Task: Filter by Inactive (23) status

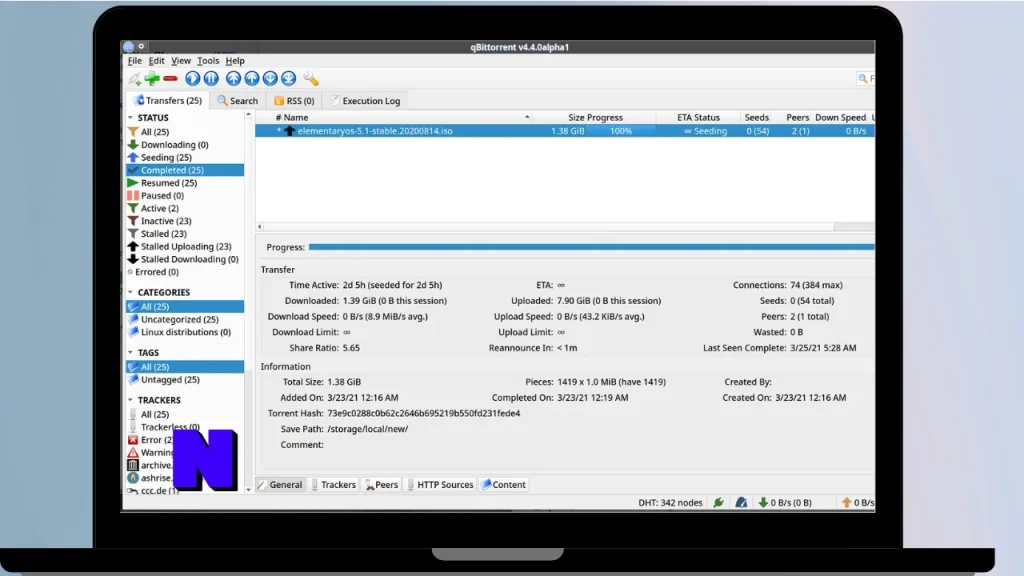Action: pos(166,221)
